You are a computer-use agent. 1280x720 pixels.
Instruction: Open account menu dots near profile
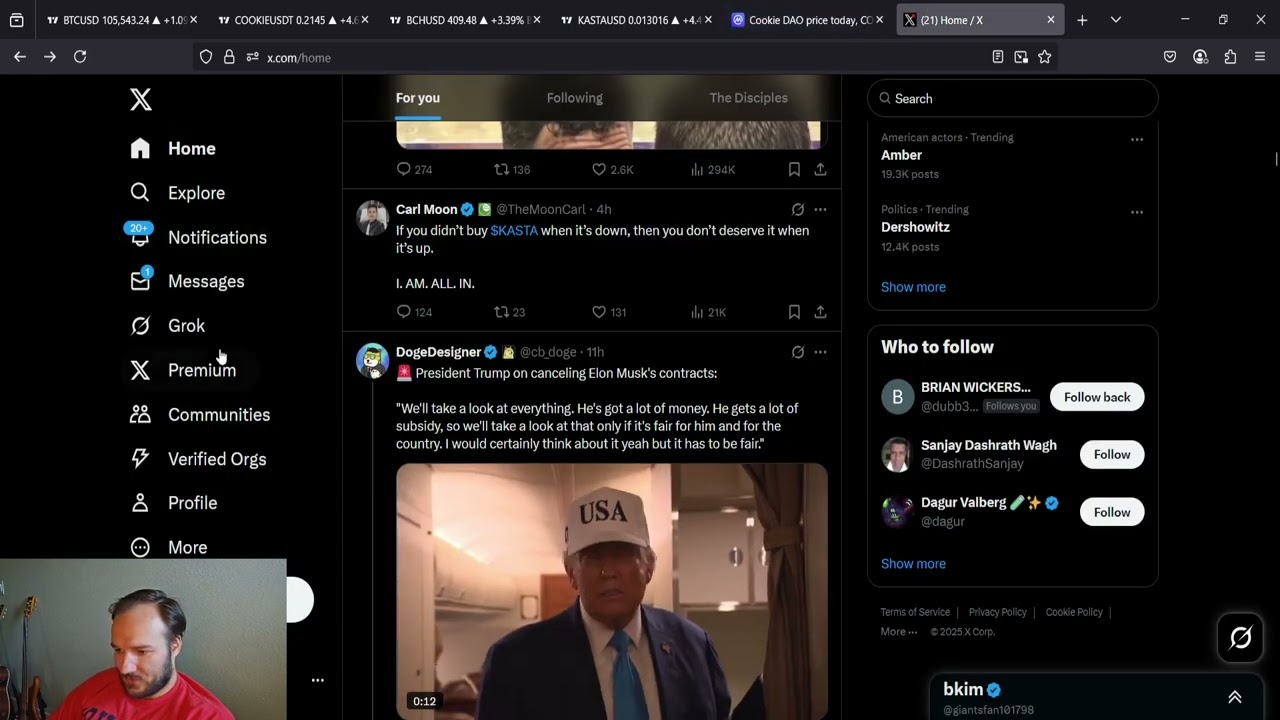[x=317, y=680]
